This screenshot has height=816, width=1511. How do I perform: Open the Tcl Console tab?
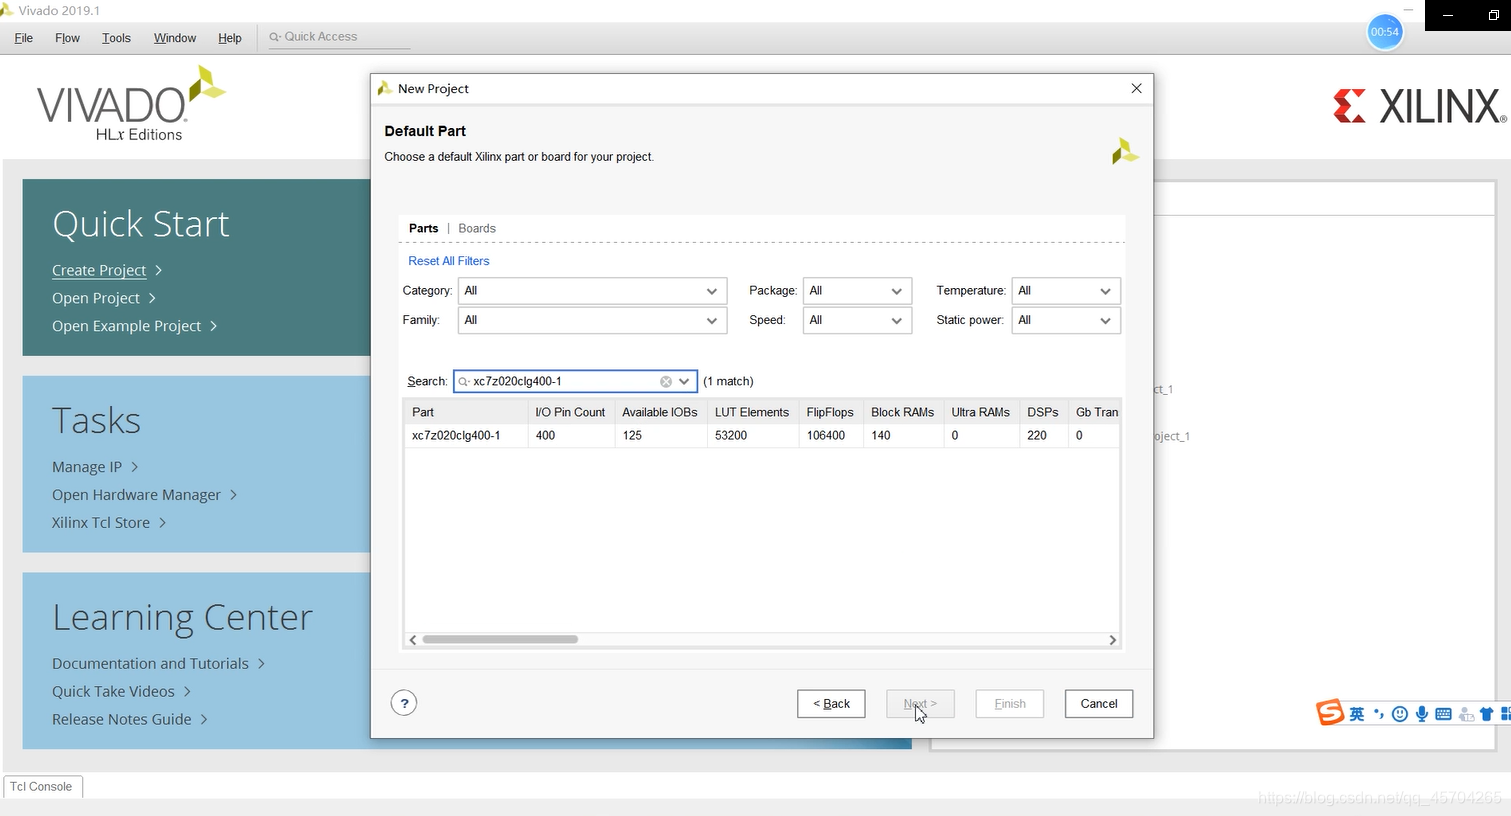(x=42, y=787)
